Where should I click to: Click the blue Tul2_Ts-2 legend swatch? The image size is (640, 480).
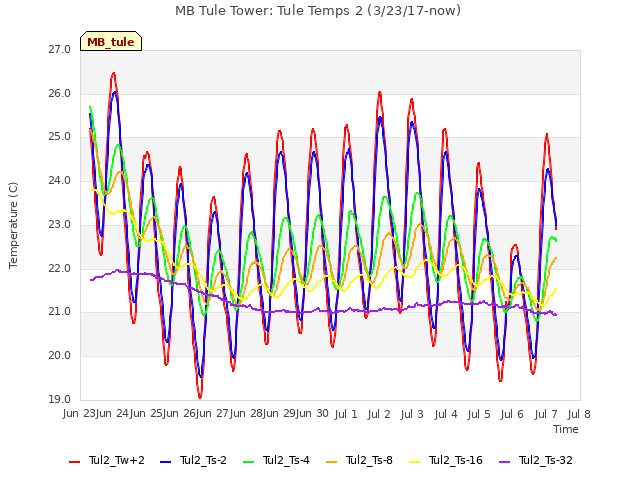pyautogui.click(x=165, y=462)
